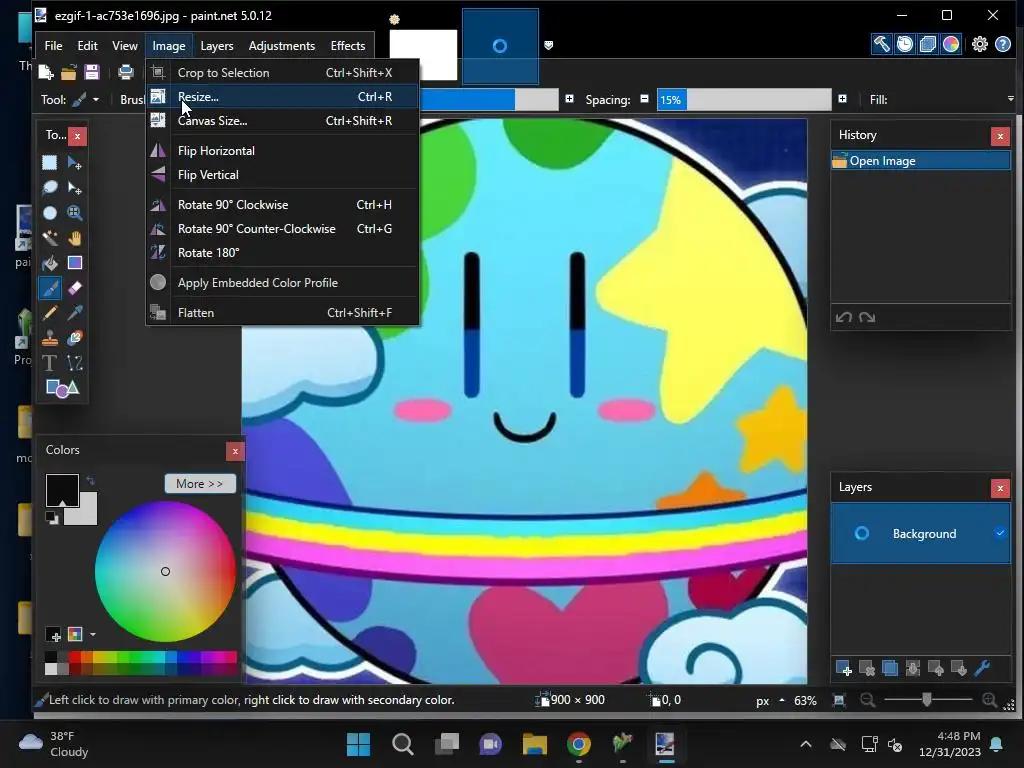Viewport: 1024px width, 768px height.
Task: Open the palette management dropdown arrow
Action: click(x=93, y=634)
